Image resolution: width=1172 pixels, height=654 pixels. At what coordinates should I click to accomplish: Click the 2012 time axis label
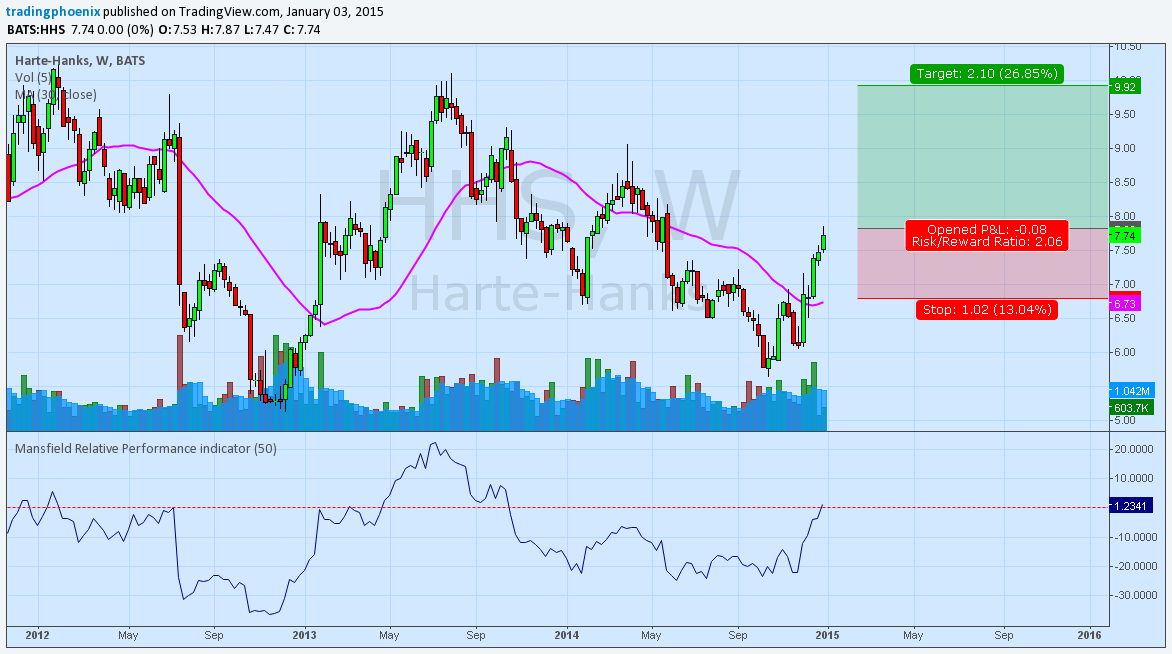click(37, 635)
